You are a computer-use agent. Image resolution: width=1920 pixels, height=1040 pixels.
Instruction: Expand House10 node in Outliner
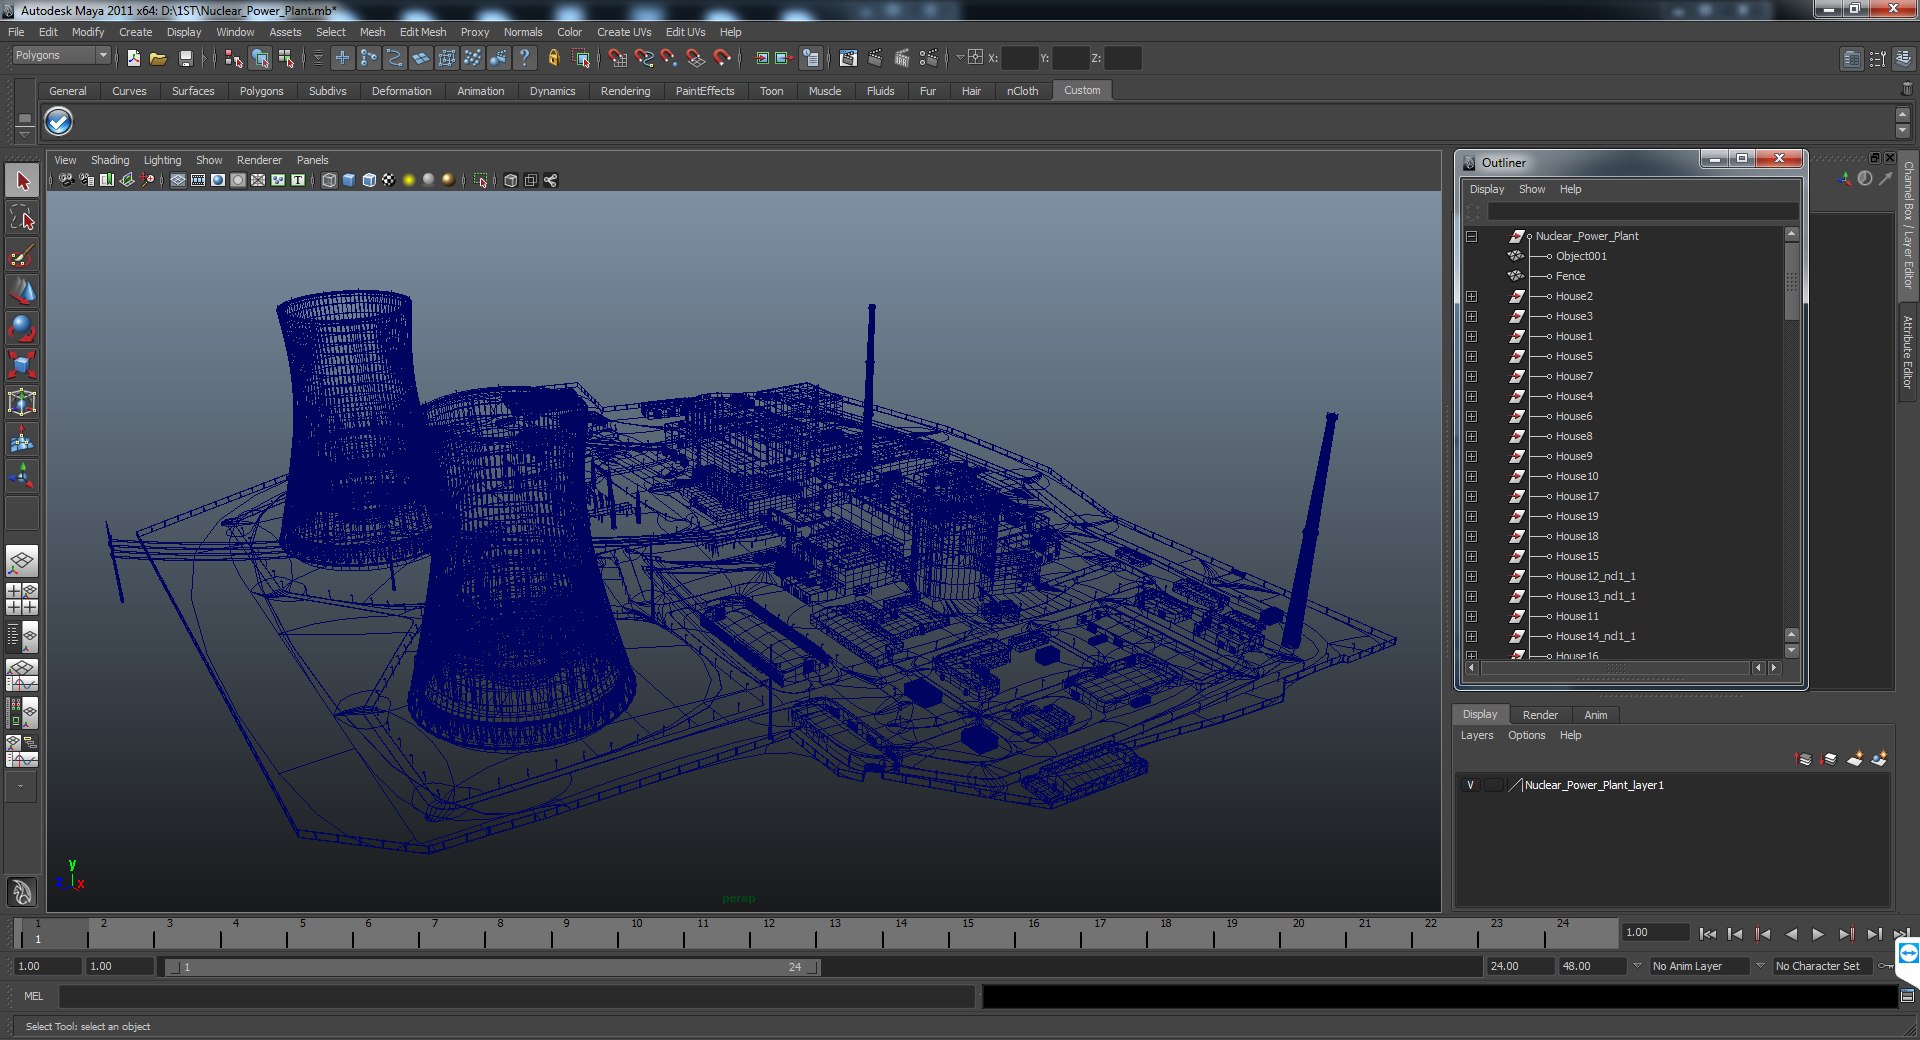click(1471, 476)
